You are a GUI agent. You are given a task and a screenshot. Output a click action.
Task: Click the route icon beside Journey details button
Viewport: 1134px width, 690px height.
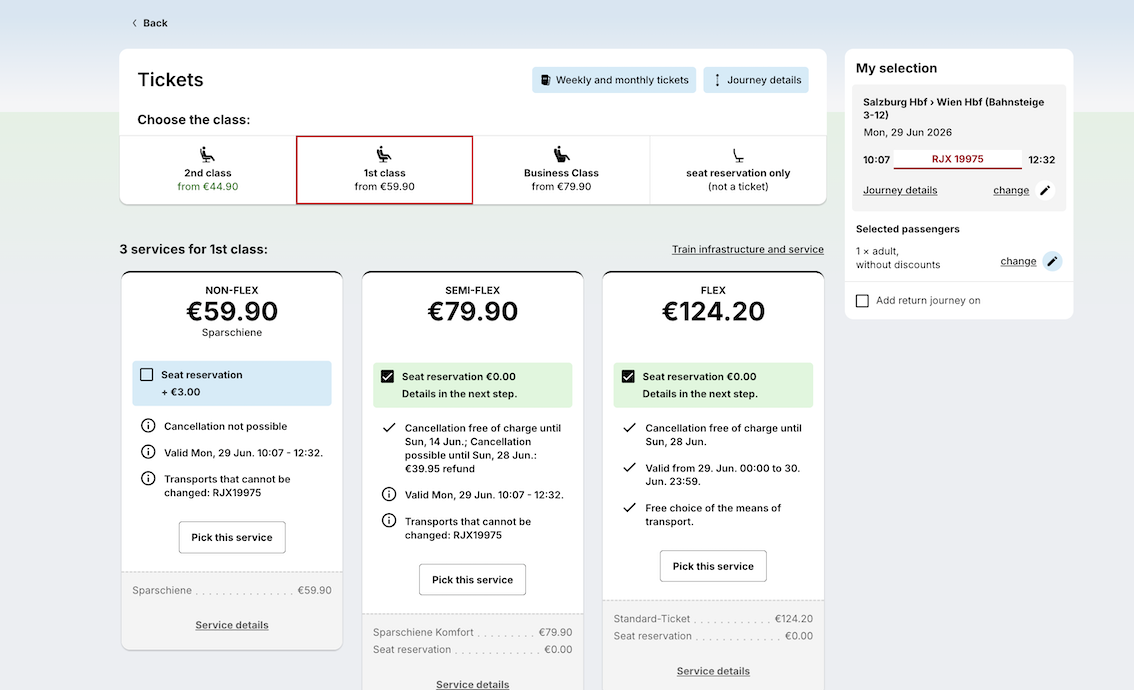717,80
